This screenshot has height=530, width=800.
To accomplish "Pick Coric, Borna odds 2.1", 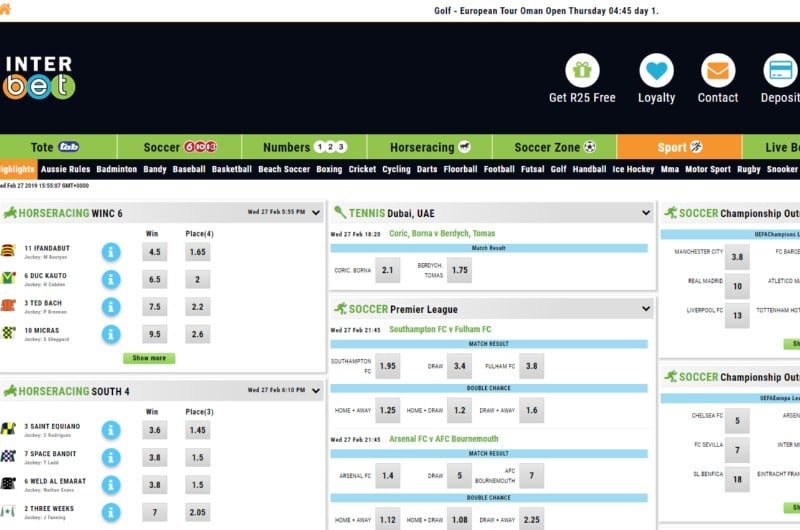I will point(388,270).
